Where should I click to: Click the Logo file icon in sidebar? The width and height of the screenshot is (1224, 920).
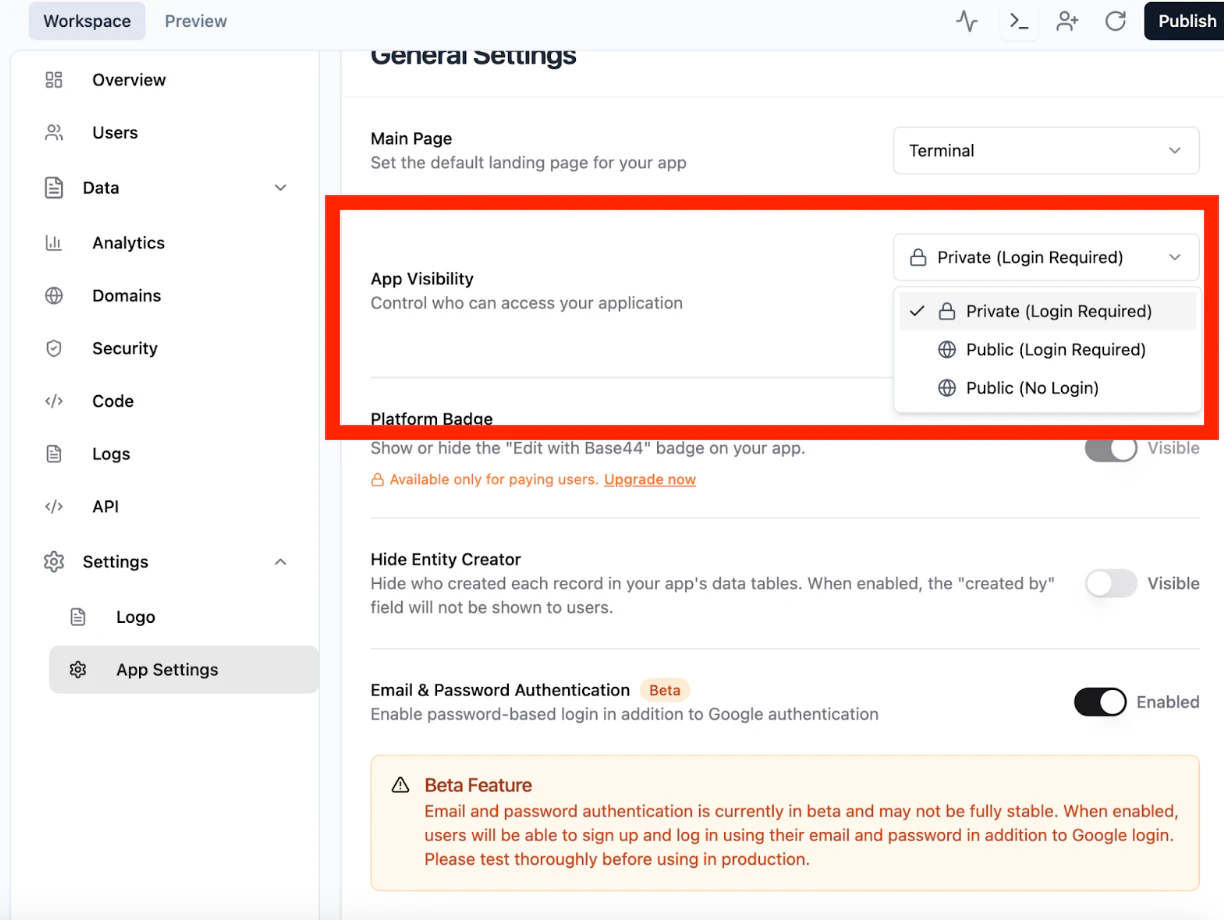78,617
